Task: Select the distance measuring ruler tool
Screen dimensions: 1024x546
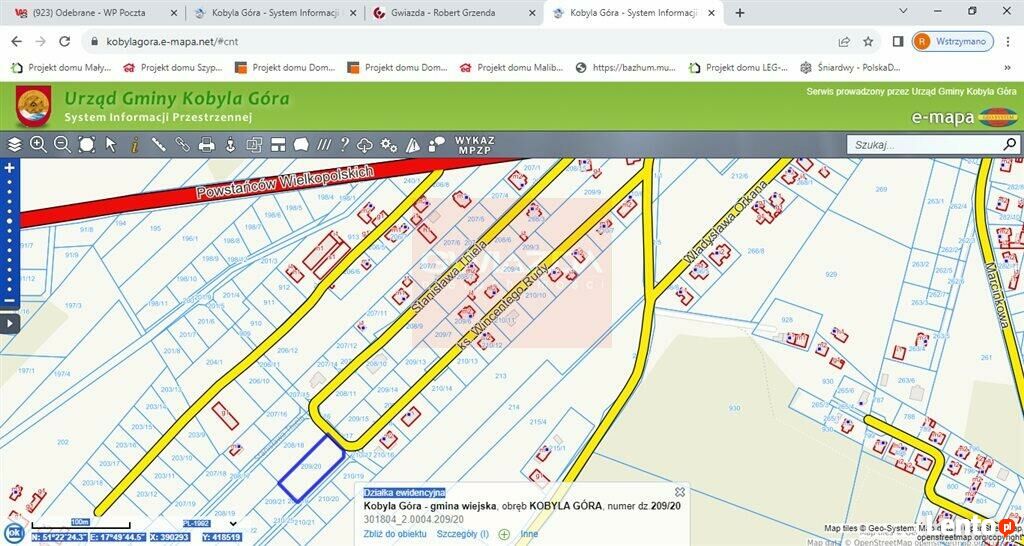Action: pos(158,144)
